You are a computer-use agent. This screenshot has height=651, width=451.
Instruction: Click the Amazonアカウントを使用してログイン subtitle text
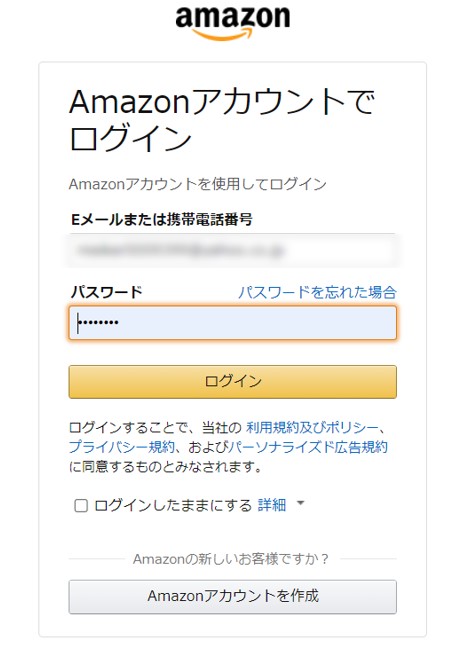click(x=198, y=184)
